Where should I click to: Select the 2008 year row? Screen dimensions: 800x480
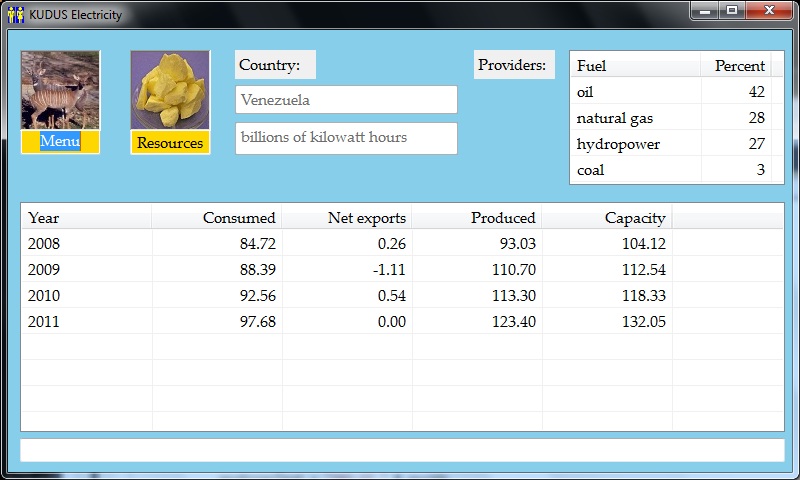(x=402, y=243)
